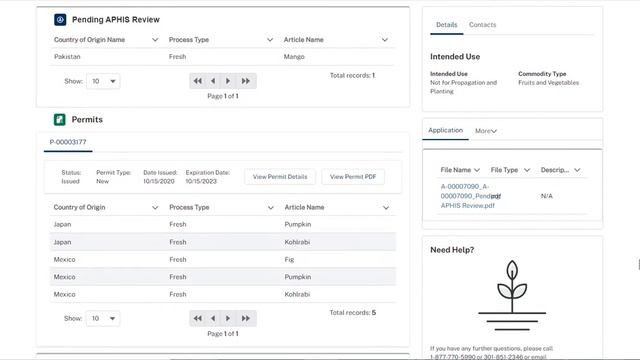
Task: Expand Description column menu
Action: tap(577, 170)
